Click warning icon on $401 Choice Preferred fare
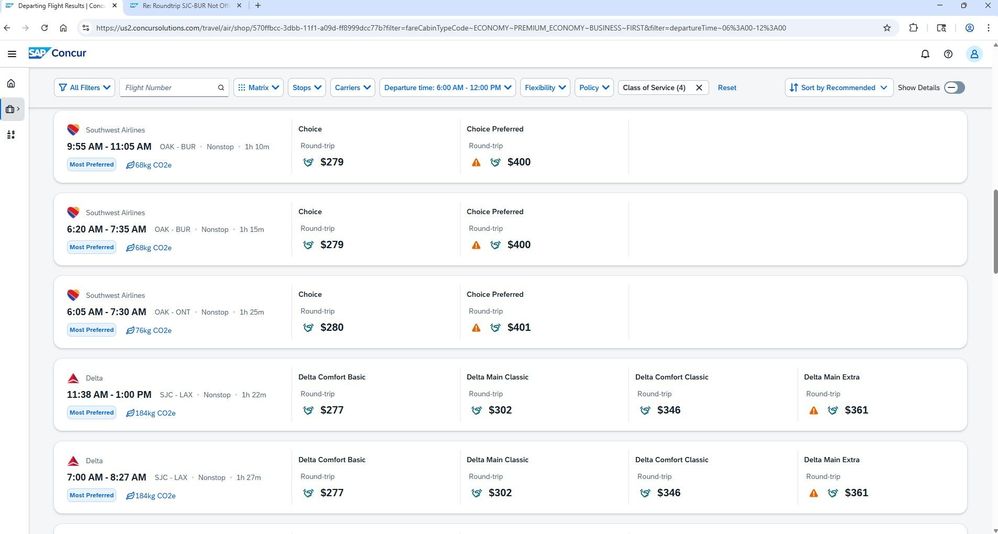This screenshot has width=998, height=534. 476,328
